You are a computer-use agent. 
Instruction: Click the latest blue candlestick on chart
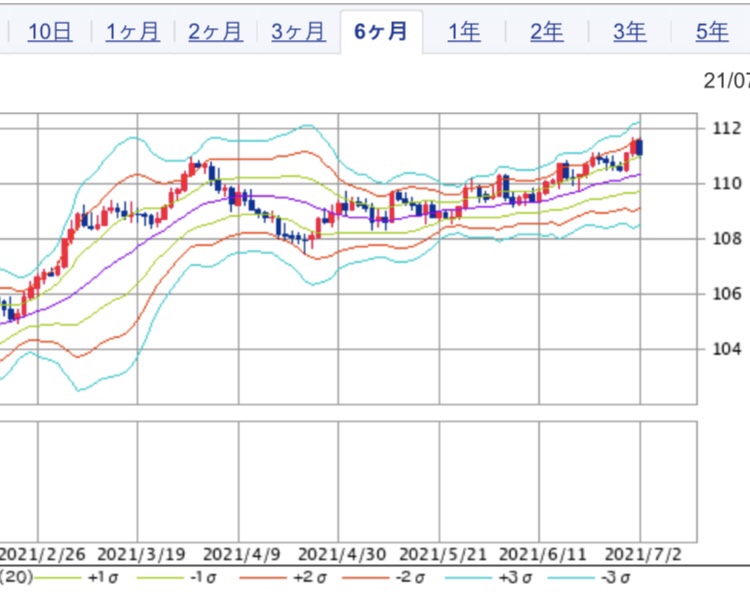tap(640, 147)
